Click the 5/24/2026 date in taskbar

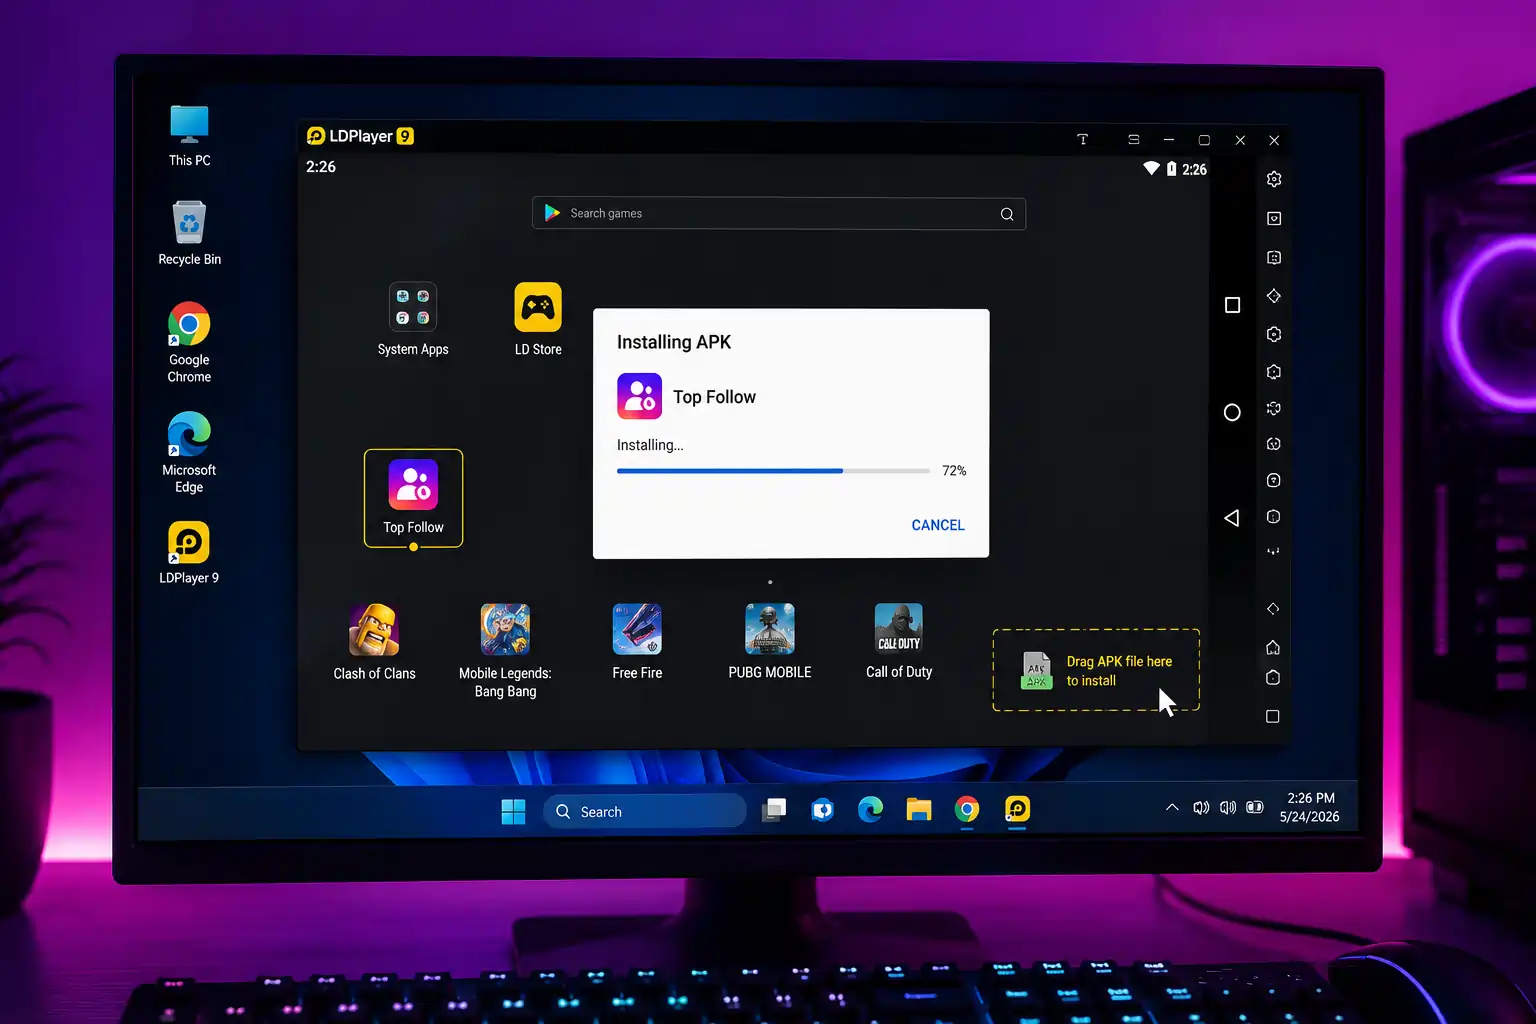tap(1310, 817)
